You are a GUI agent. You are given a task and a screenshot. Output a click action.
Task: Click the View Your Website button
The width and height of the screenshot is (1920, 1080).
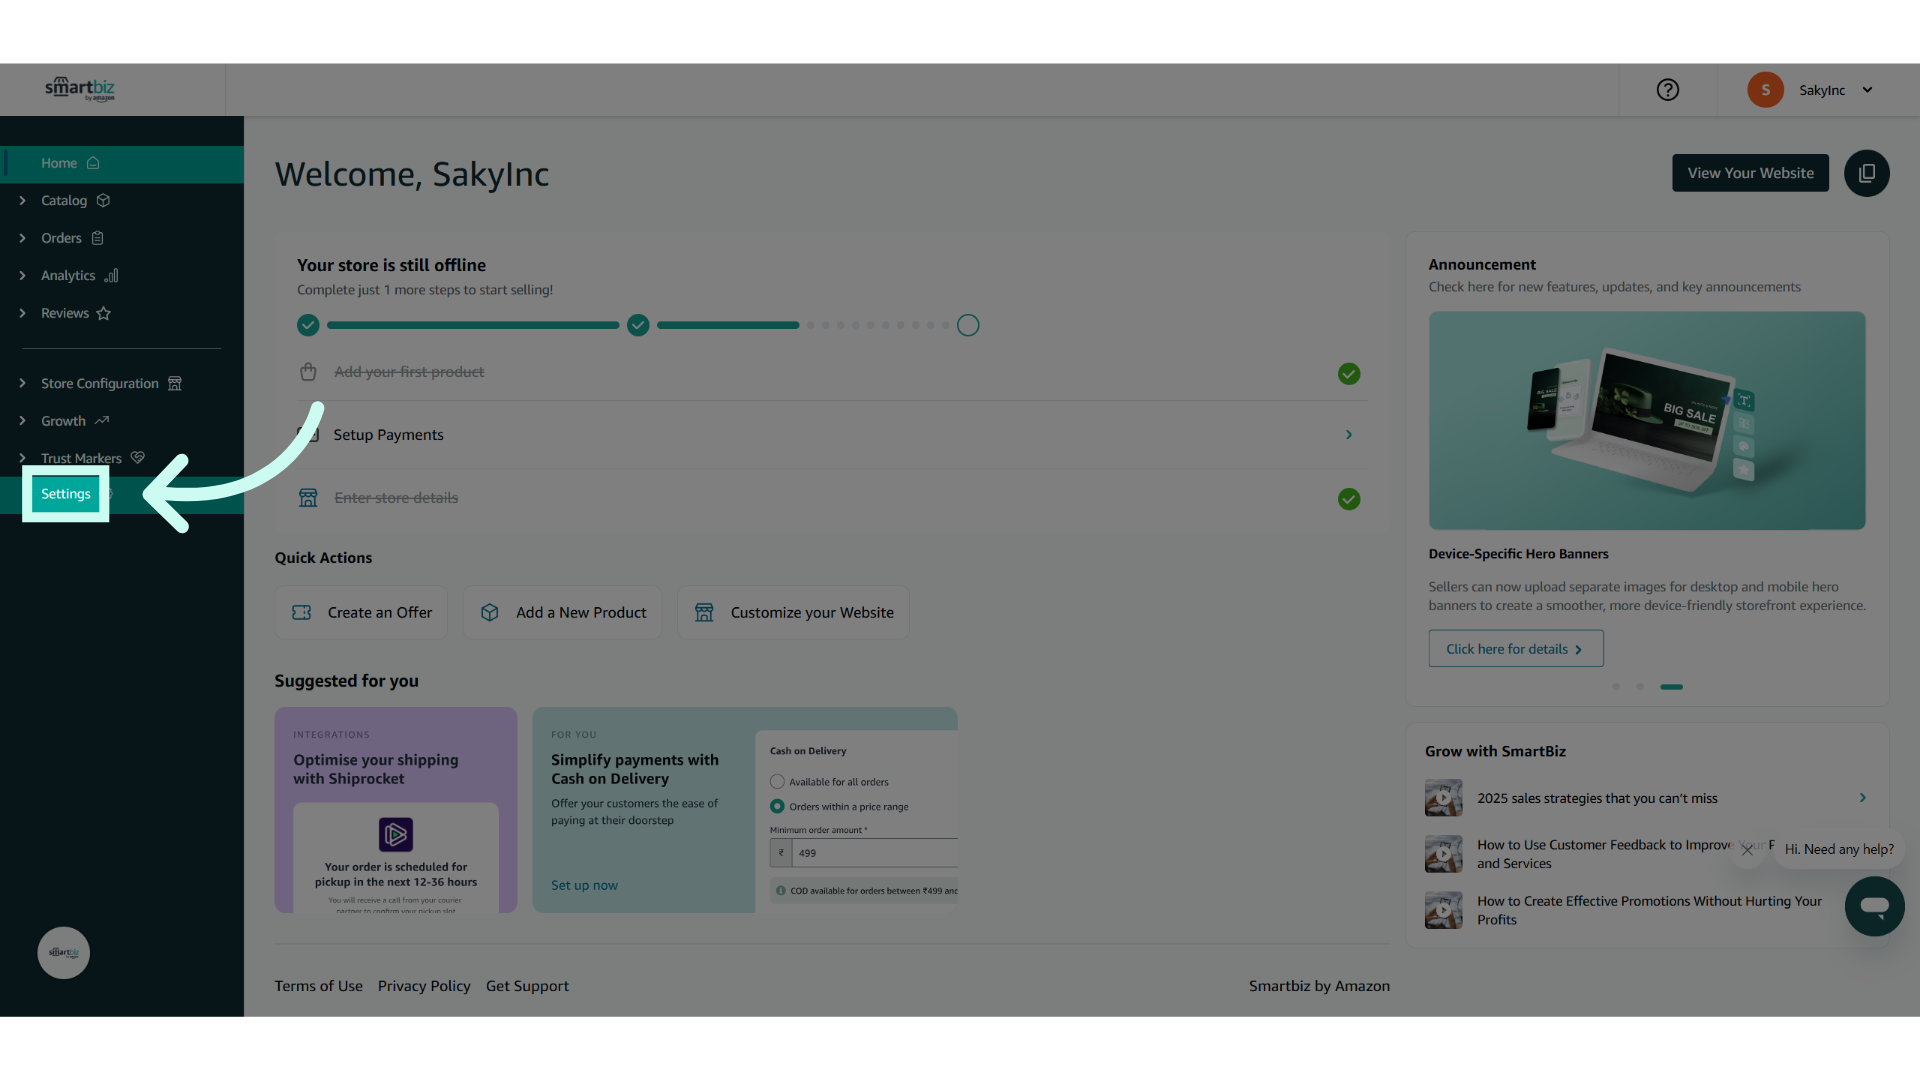(1750, 173)
